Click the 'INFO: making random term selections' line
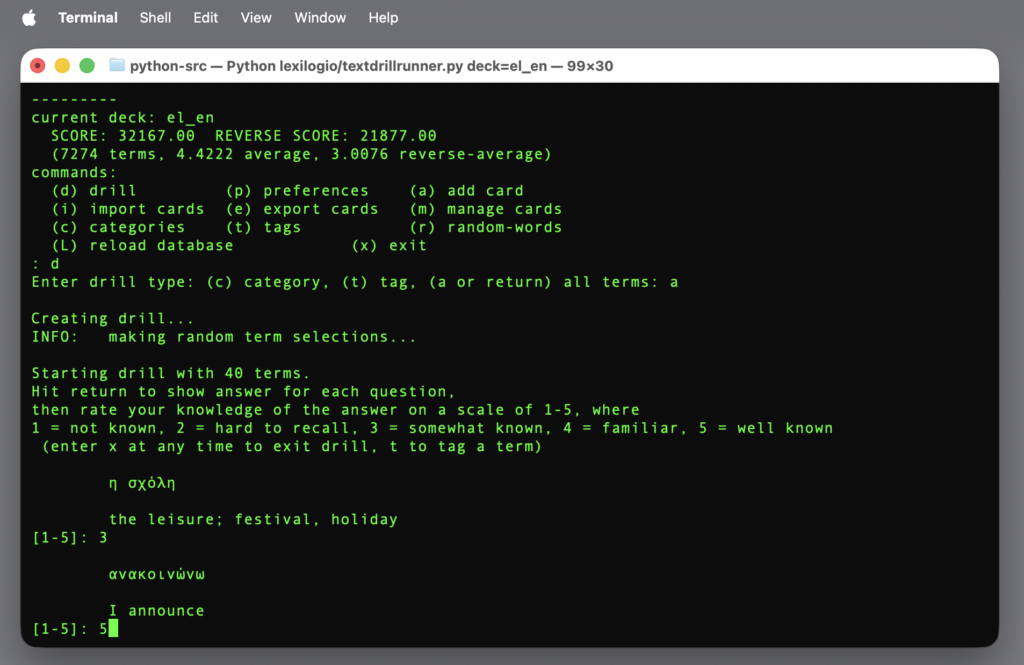The image size is (1024, 665). click(x=224, y=337)
